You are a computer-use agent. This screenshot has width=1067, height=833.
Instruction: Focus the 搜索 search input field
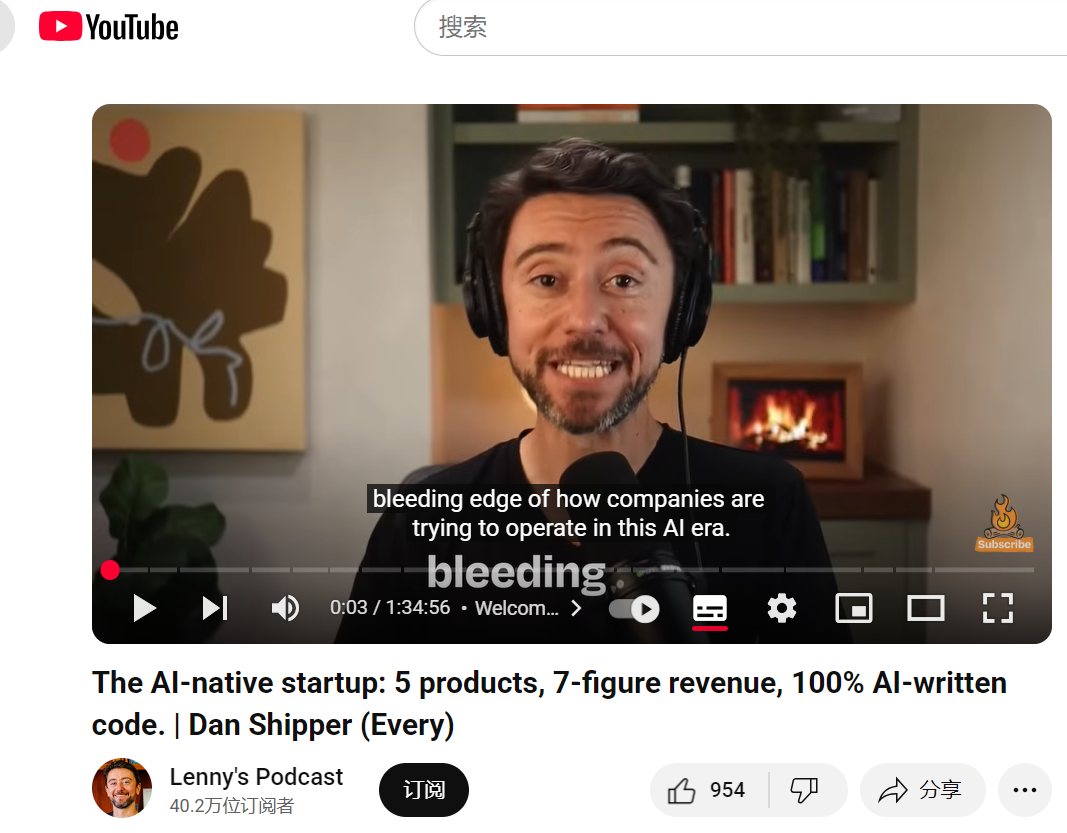(742, 27)
